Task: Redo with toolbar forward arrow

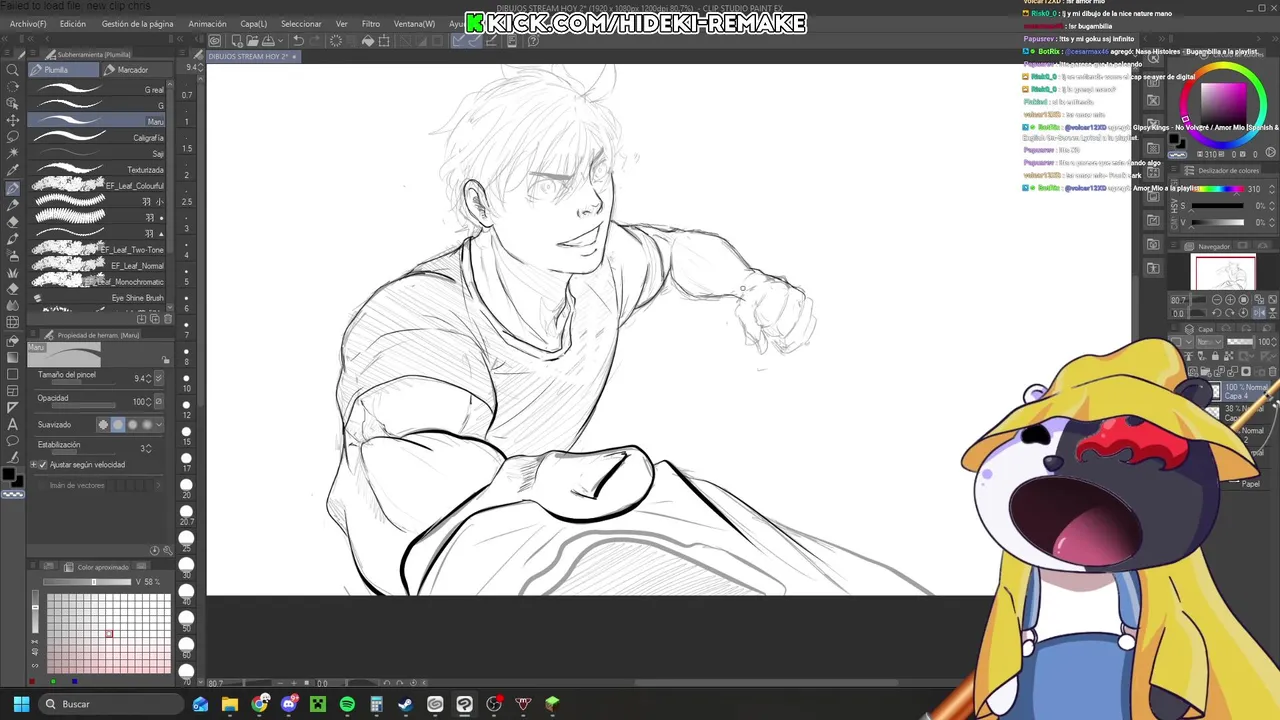Action: pyautogui.click(x=313, y=41)
